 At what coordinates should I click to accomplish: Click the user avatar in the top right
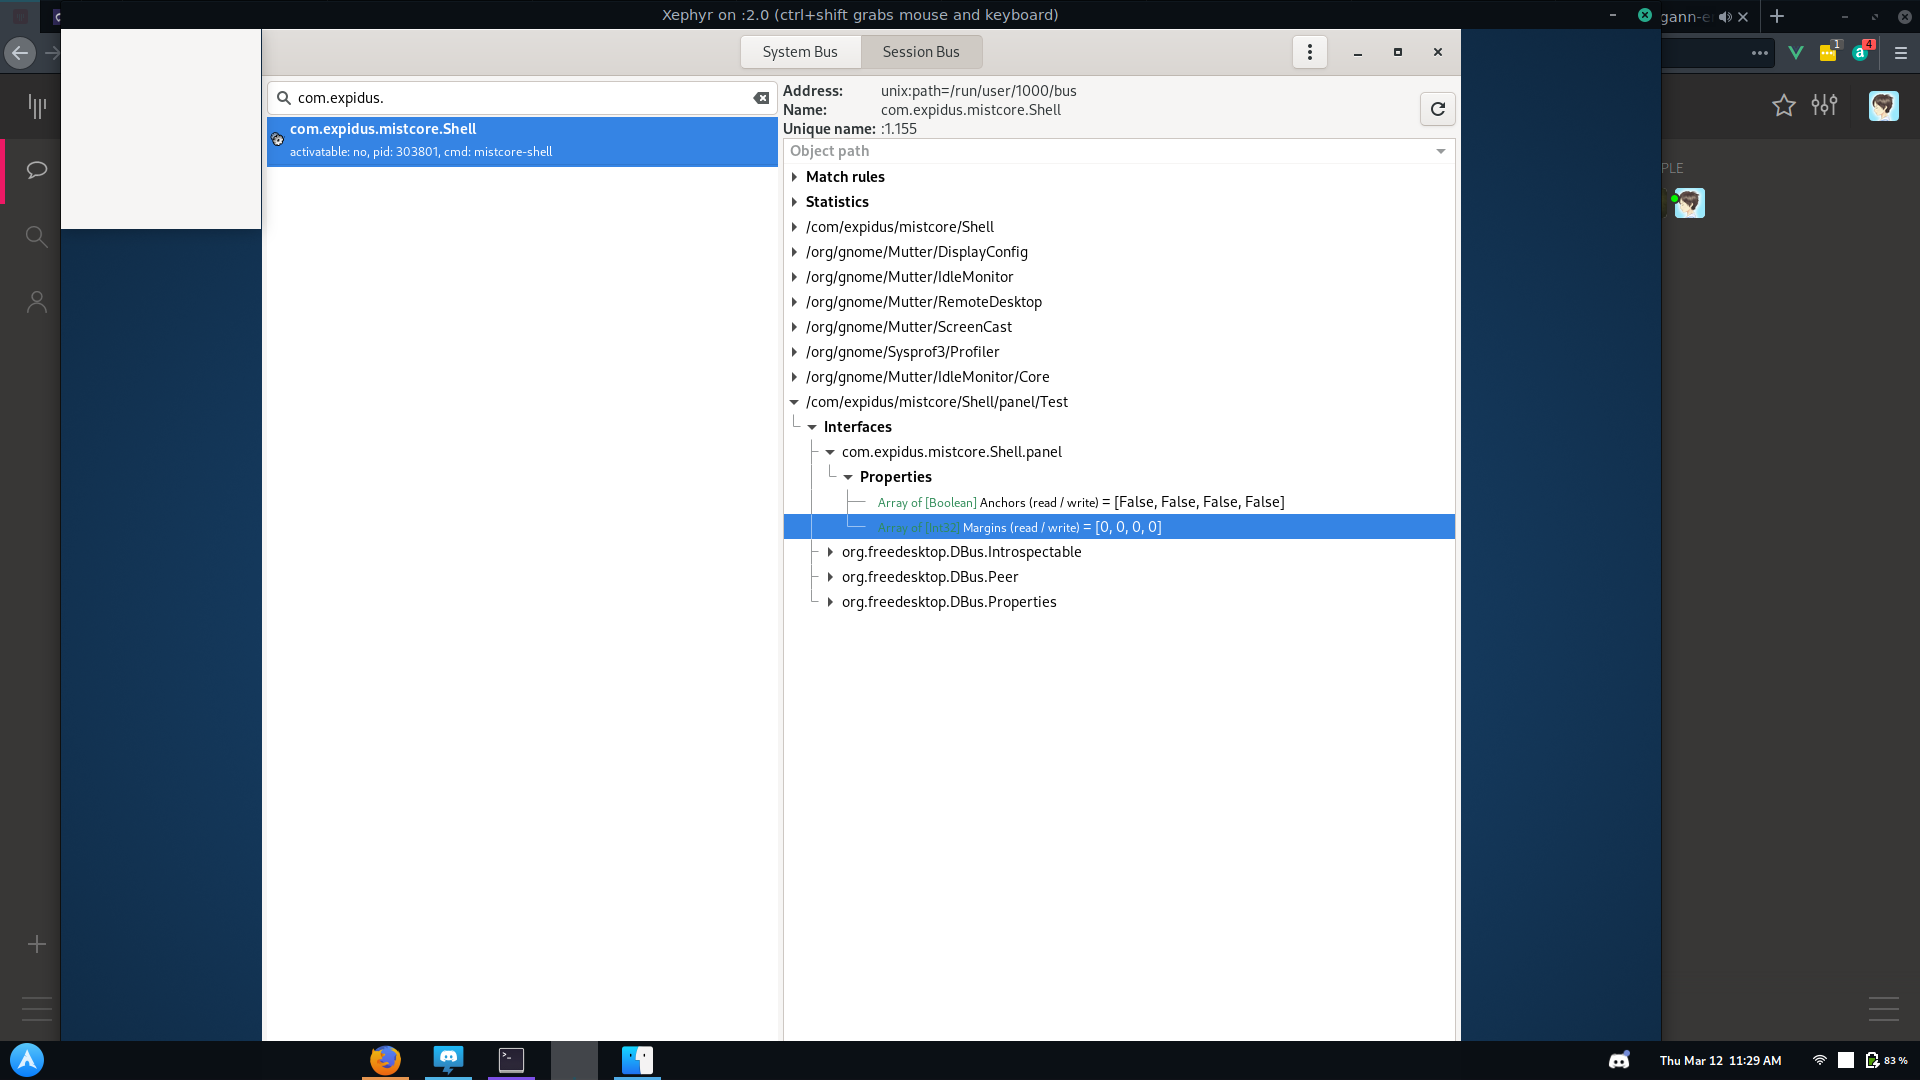[x=1883, y=105]
